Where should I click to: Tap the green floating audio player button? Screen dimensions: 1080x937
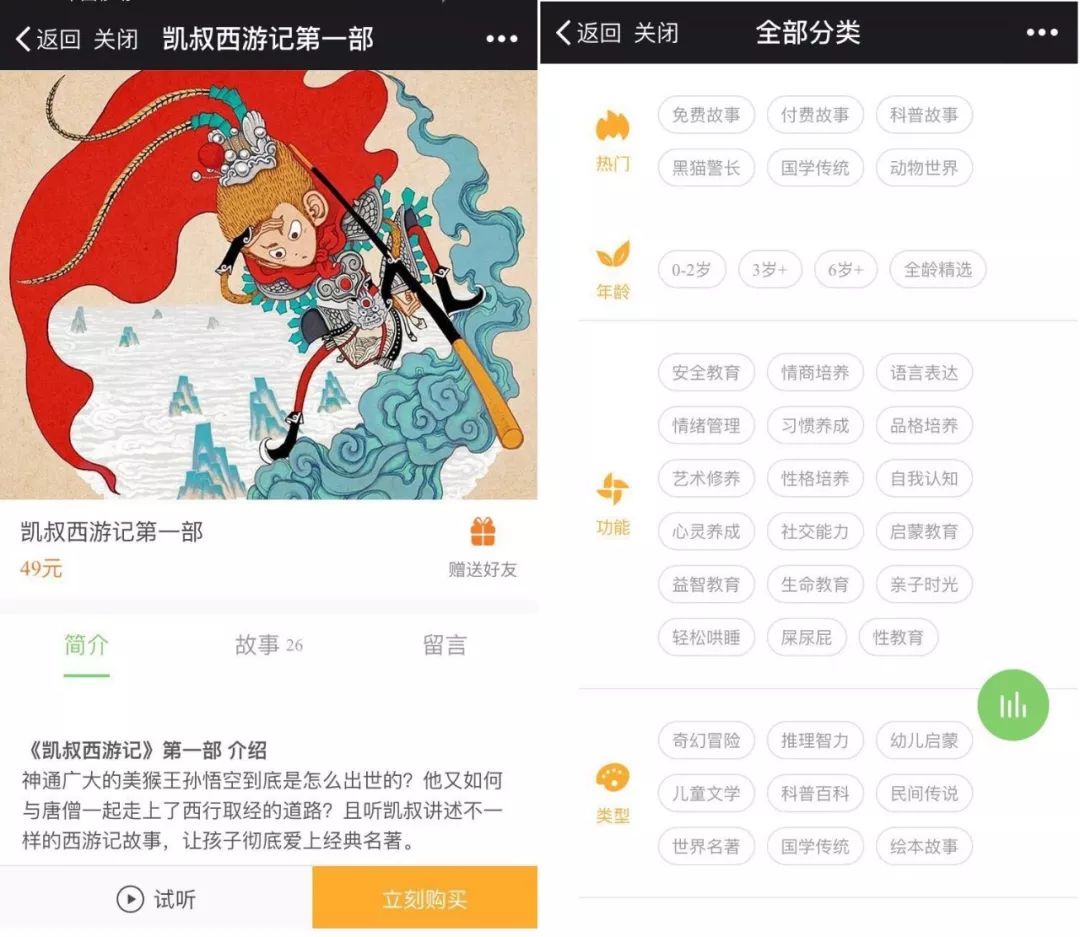(x=1013, y=705)
